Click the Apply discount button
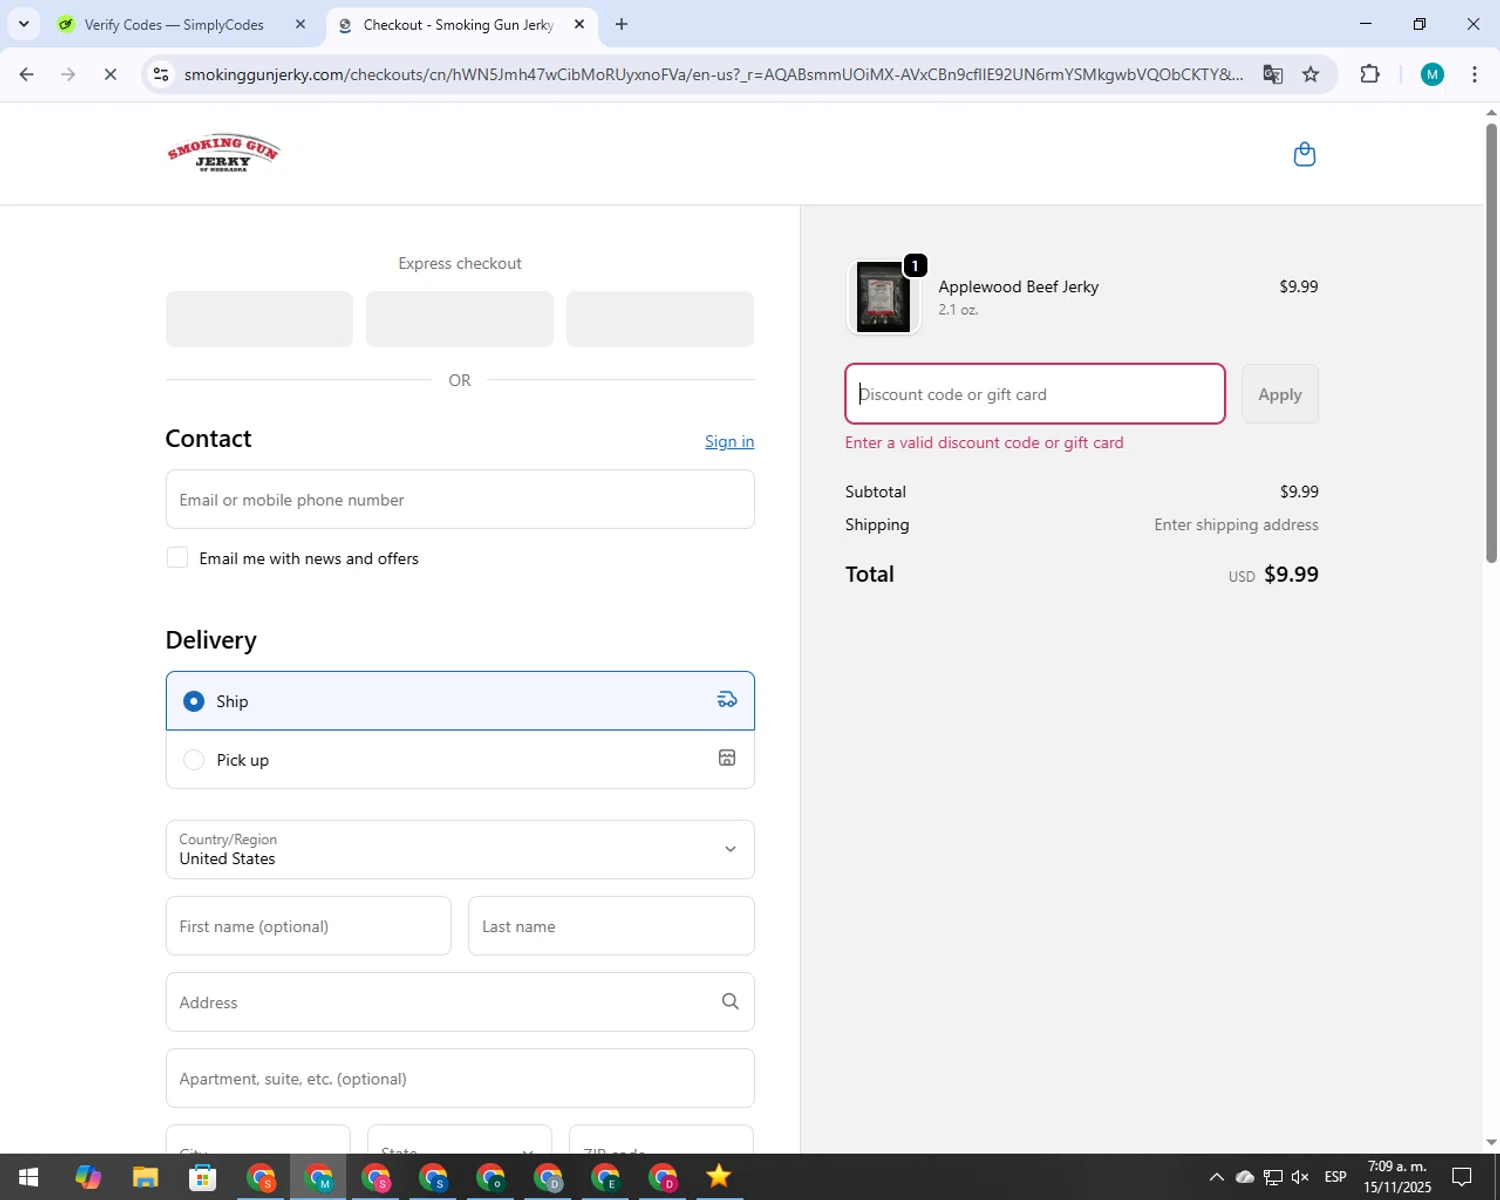The height and width of the screenshot is (1200, 1500). [1280, 394]
